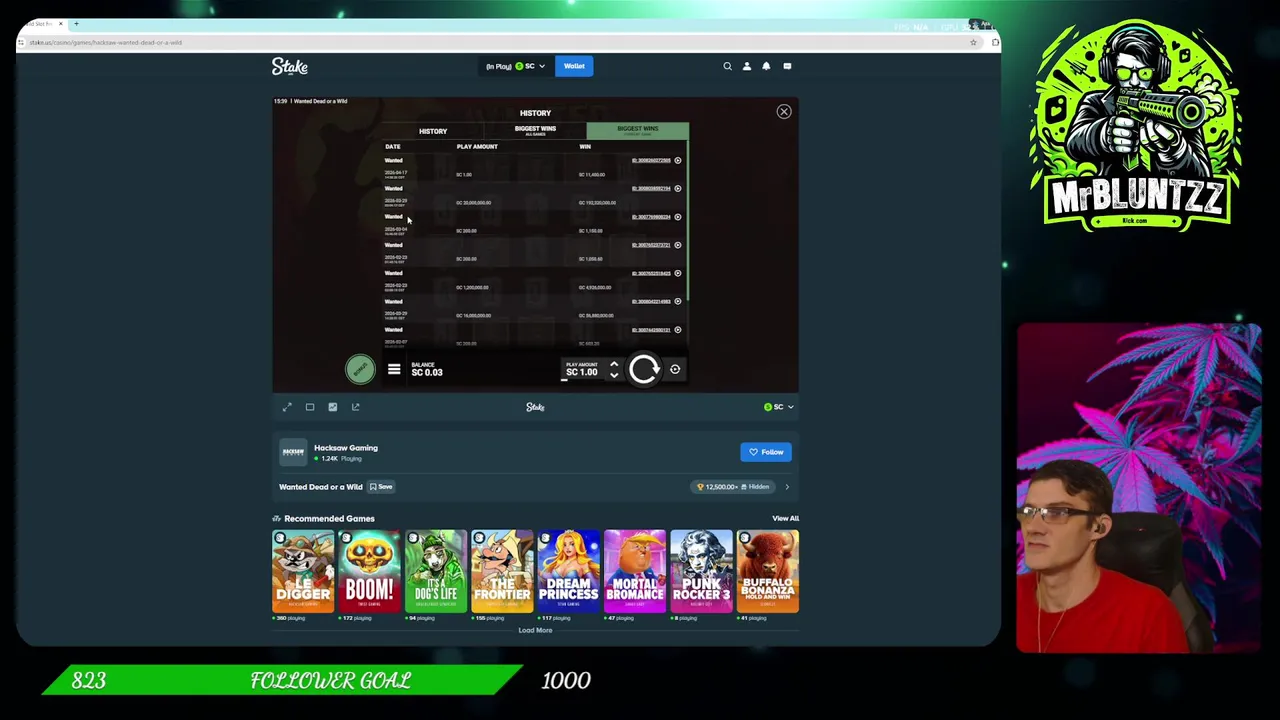1280x720 pixels.
Task: Open the 12,500.00× Hidden big win badge
Action: [x=735, y=487]
